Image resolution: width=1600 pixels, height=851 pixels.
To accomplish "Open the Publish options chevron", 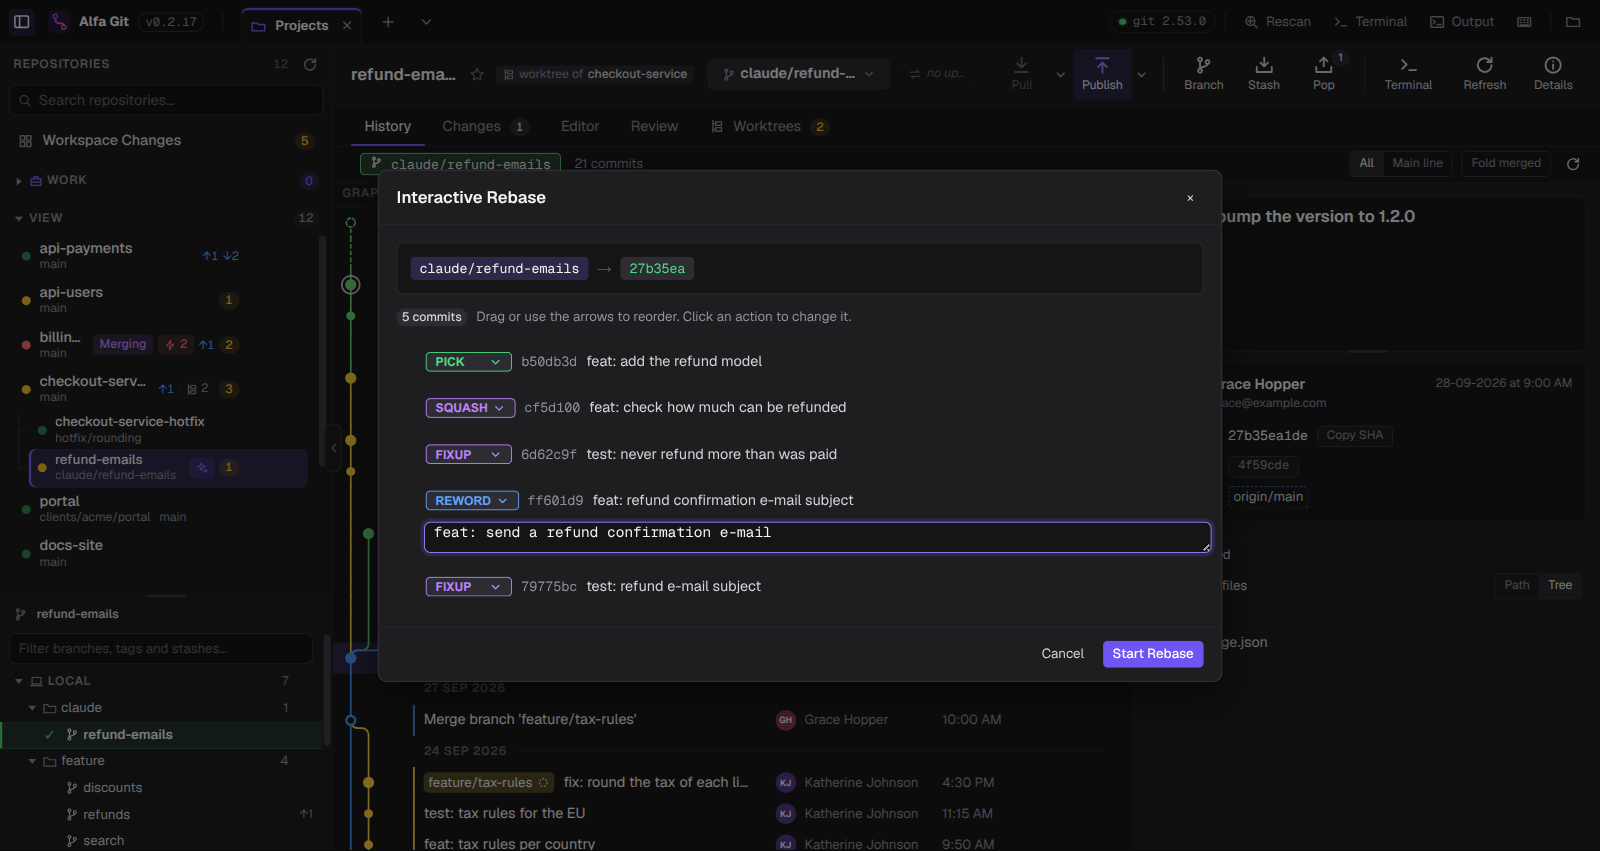I will [x=1141, y=75].
